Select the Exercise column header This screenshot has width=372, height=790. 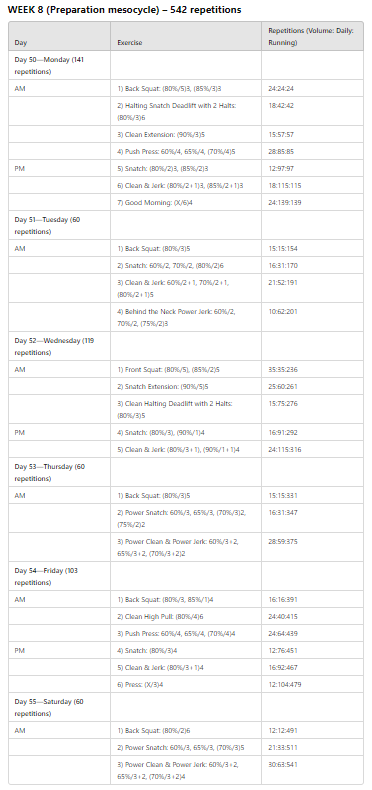click(186, 36)
